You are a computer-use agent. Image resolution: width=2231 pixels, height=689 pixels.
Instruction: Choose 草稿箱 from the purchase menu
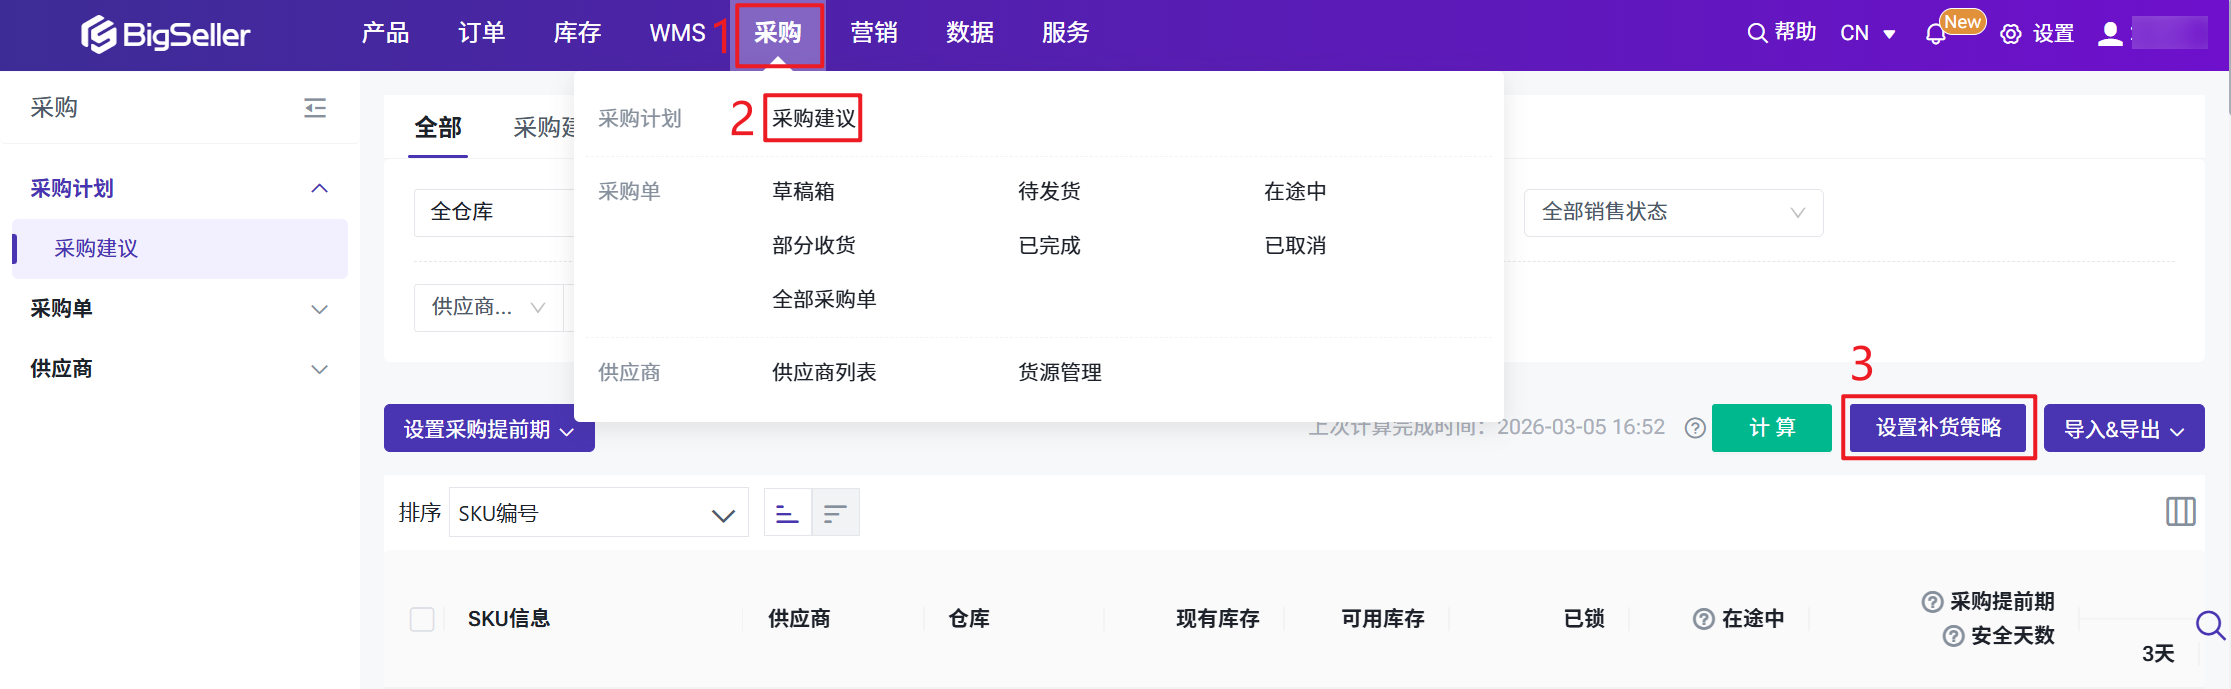coord(803,191)
